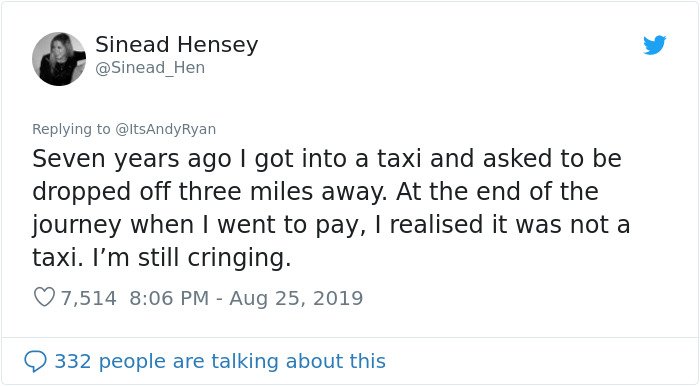Viewport: 700px width, 386px height.
Task: Click the number 332 in the footer
Action: pyautogui.click(x=73, y=361)
